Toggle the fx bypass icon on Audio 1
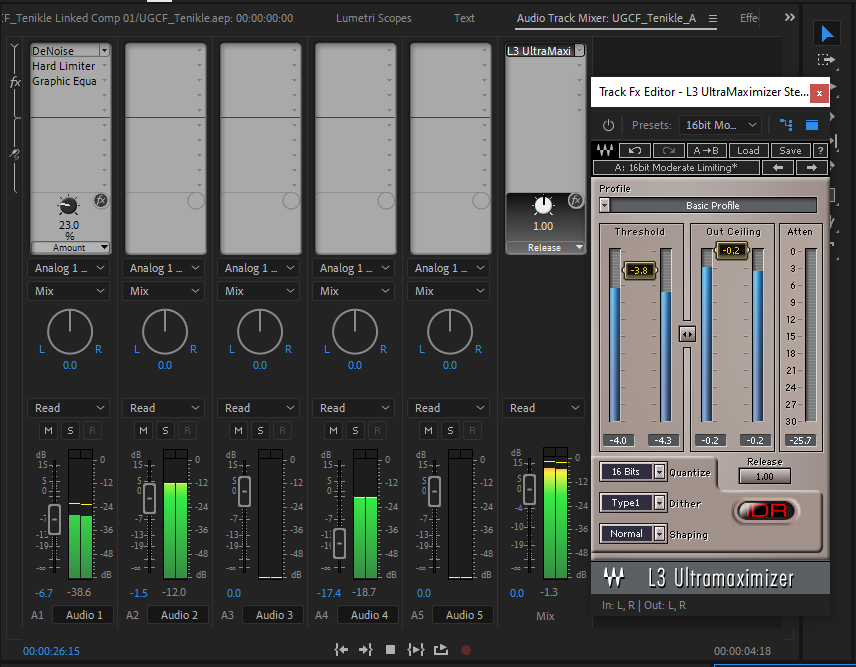The width and height of the screenshot is (856, 667). pyautogui.click(x=101, y=200)
